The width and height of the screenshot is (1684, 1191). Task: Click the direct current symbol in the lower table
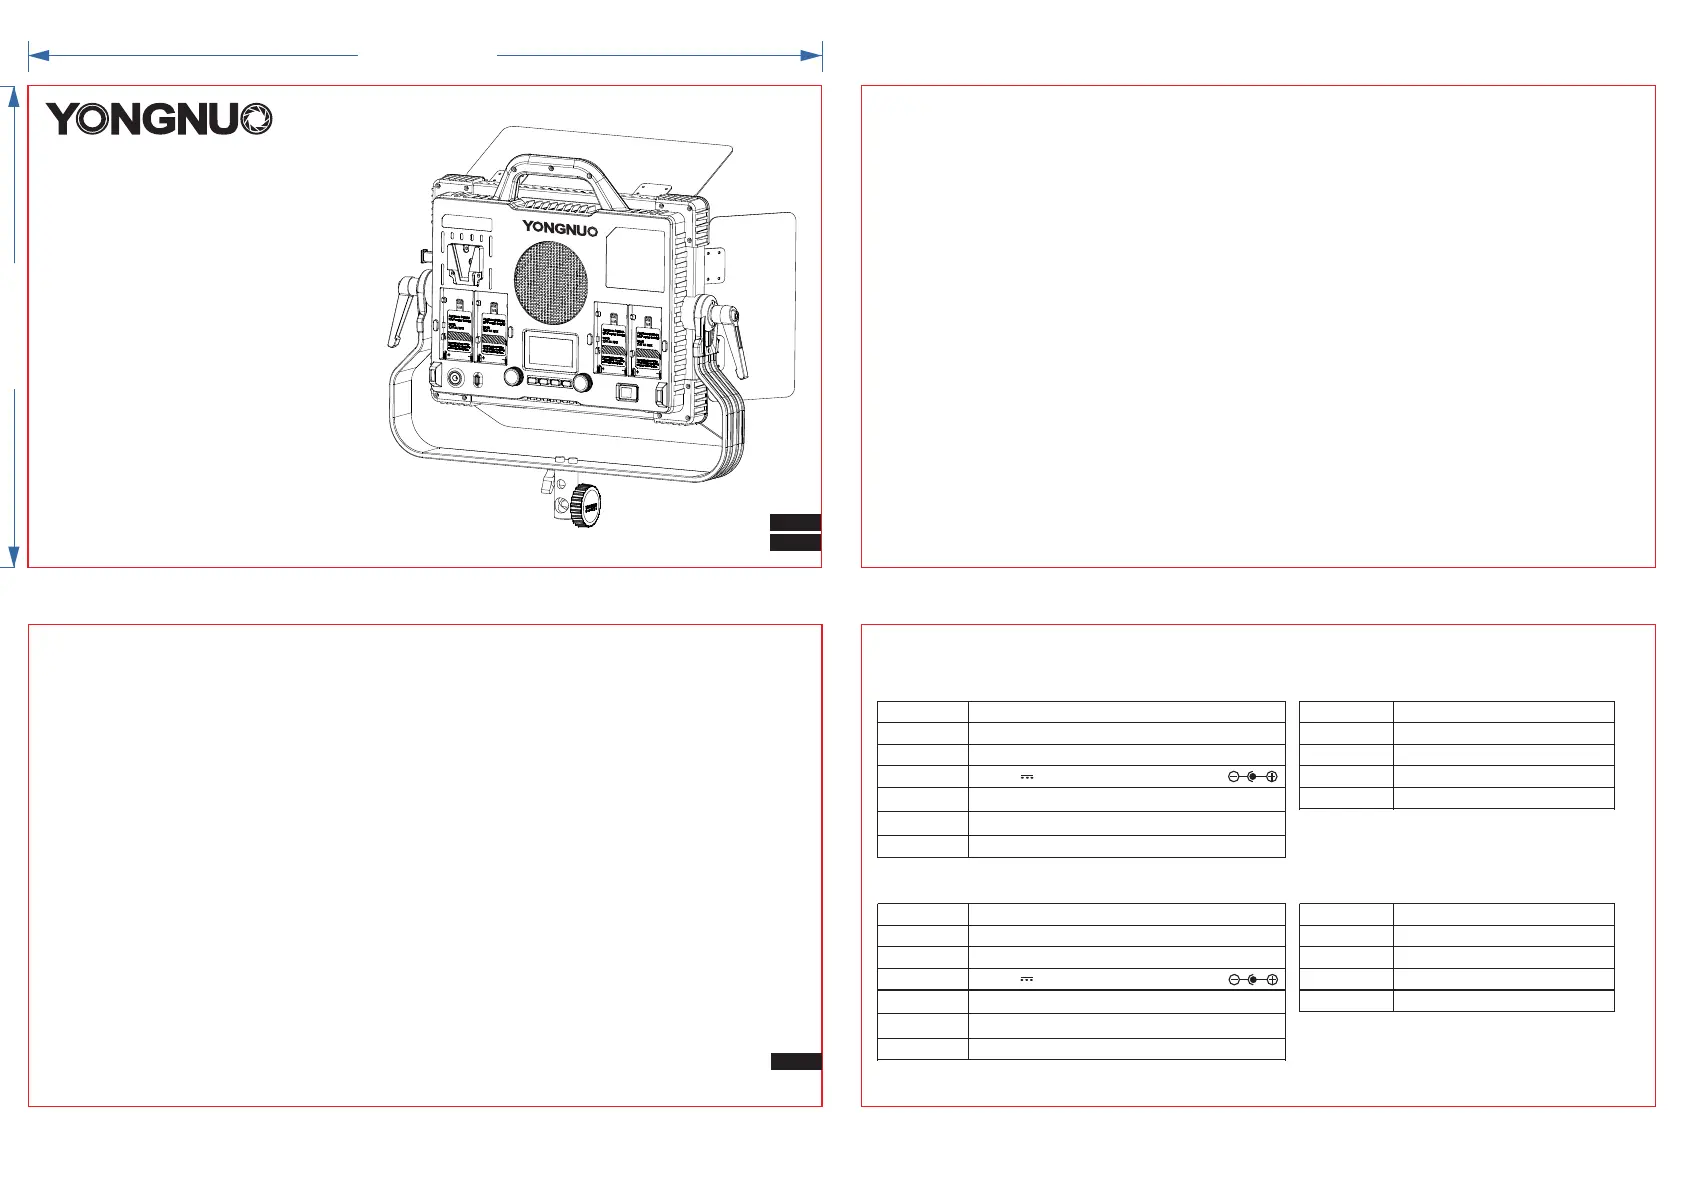[1026, 979]
